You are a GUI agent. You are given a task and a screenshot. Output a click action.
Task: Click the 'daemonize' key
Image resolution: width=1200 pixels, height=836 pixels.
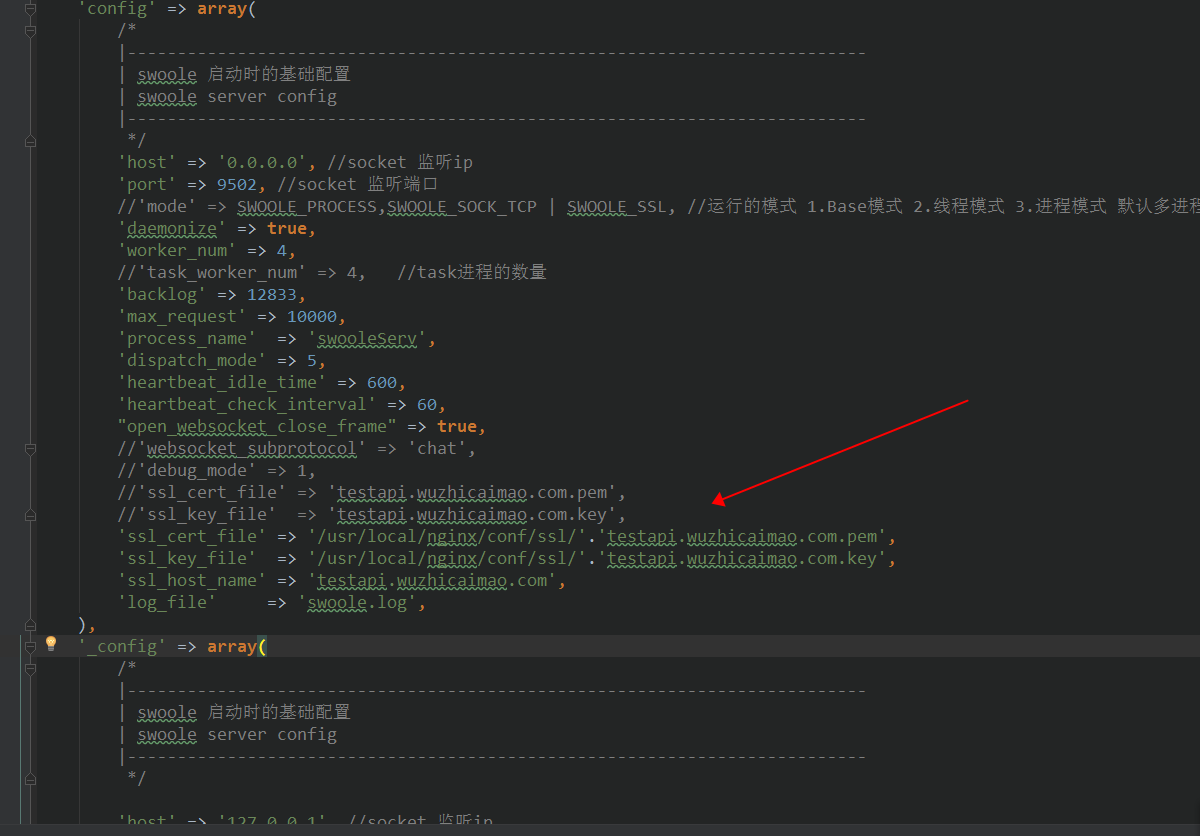[172, 228]
